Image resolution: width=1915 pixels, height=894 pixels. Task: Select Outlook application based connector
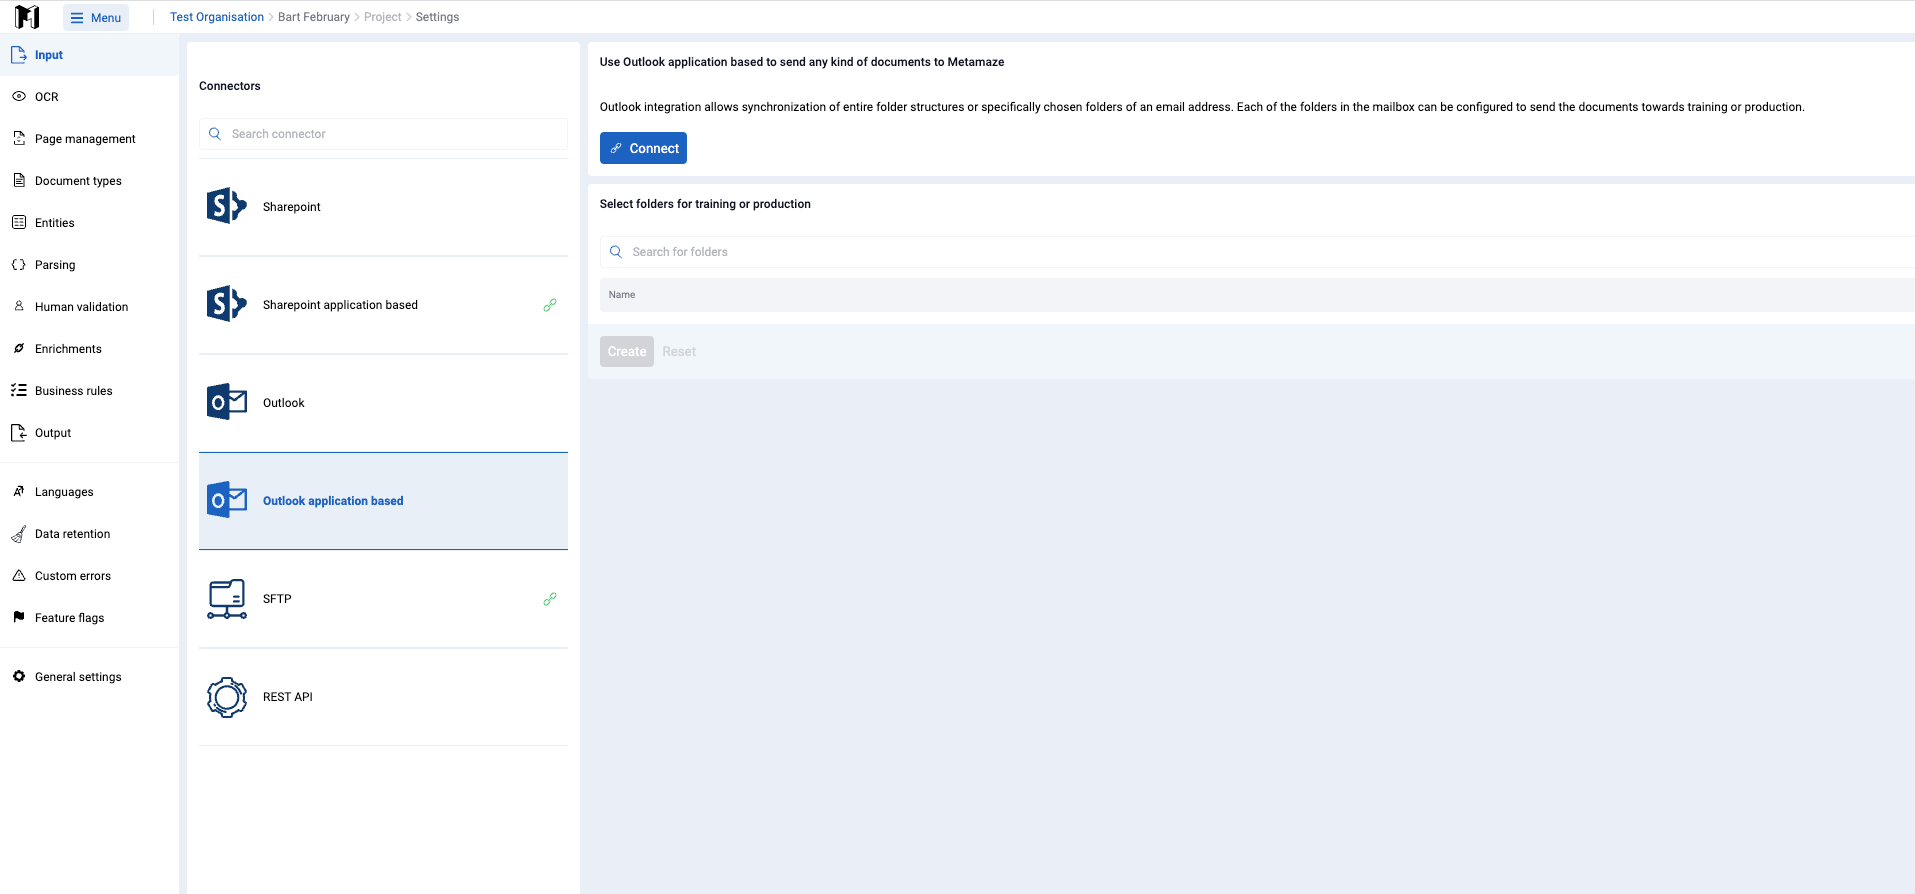pos(383,501)
